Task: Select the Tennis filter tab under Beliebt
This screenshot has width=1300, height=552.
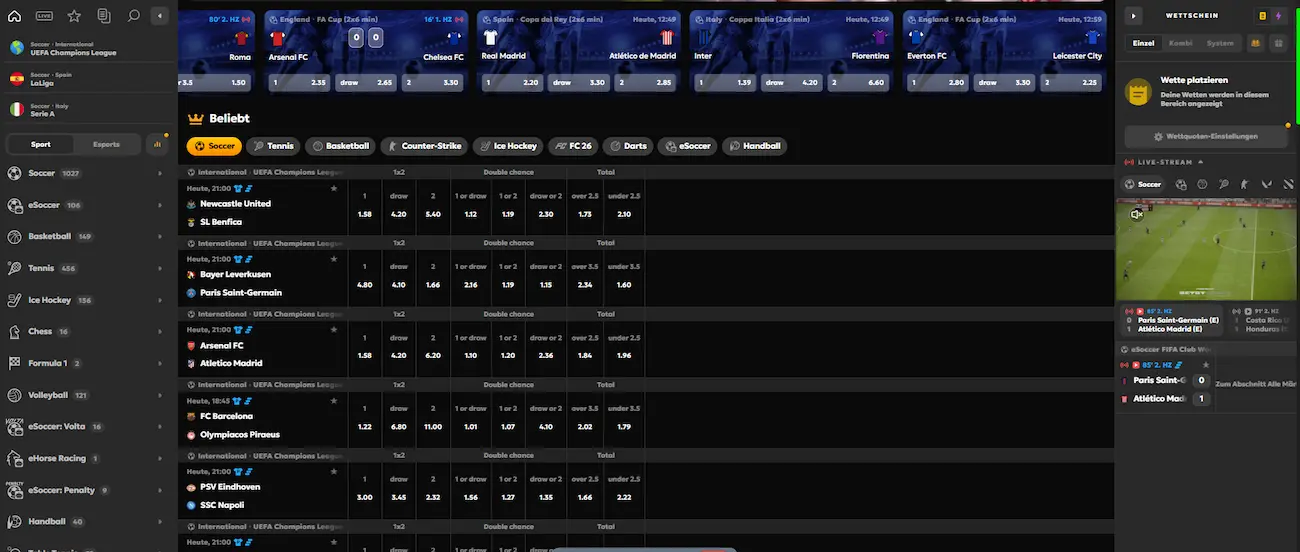Action: tap(272, 146)
